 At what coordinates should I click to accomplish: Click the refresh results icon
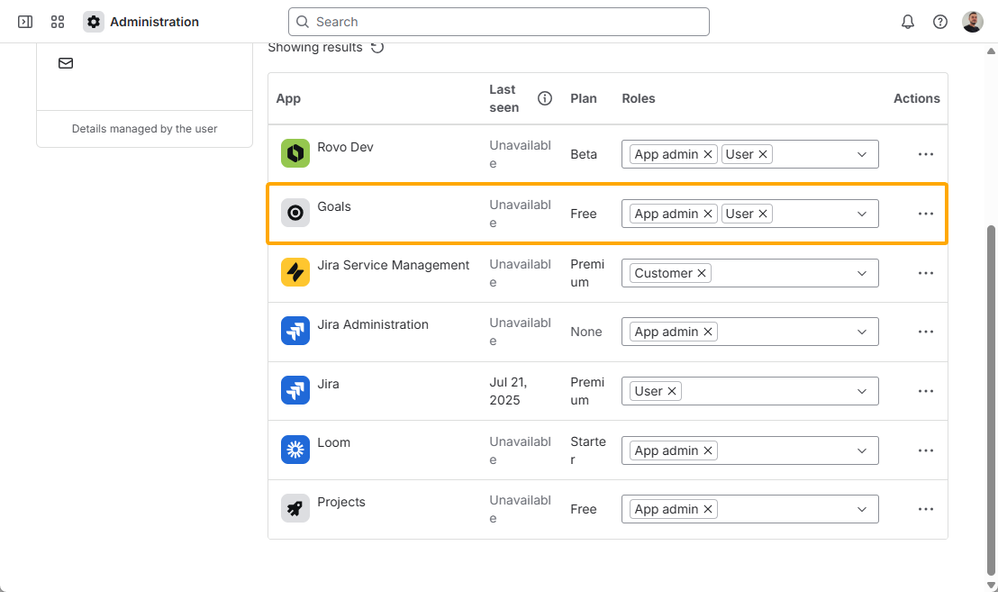pyautogui.click(x=377, y=47)
